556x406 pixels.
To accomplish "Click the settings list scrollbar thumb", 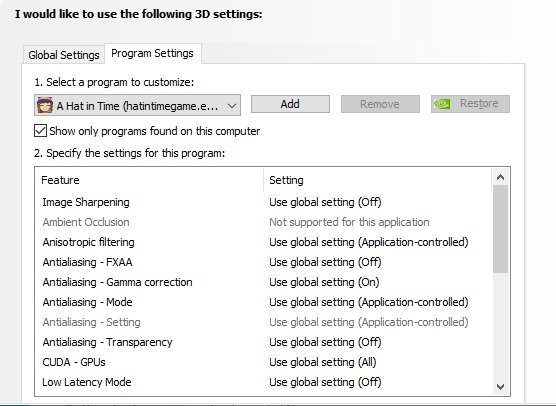I will (500, 229).
